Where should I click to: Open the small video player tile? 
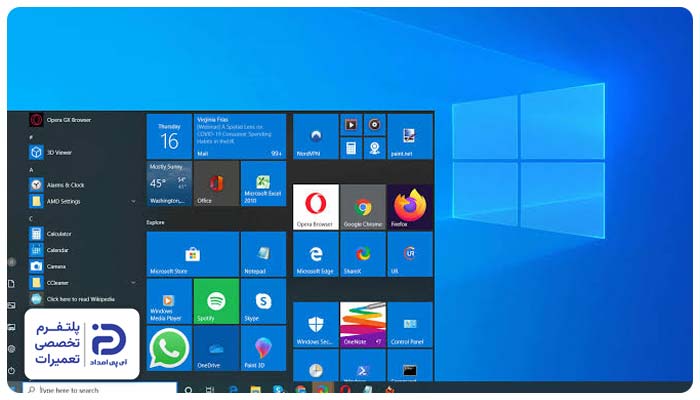[351, 125]
